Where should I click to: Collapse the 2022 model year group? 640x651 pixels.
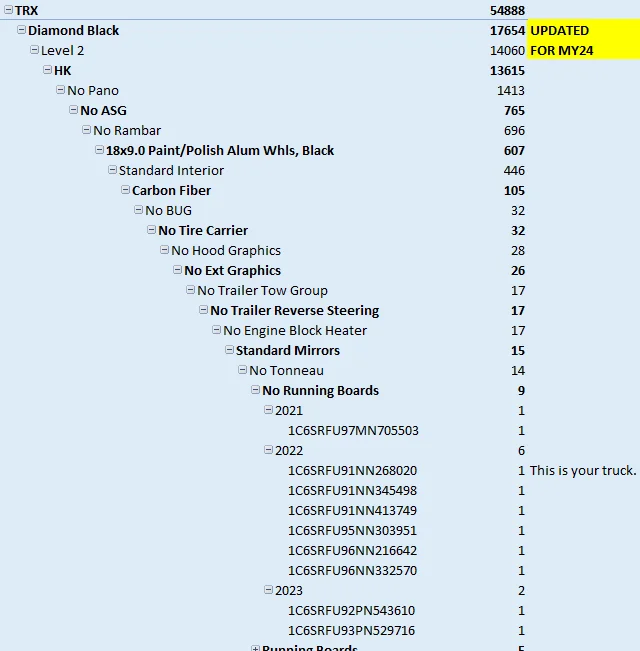click(x=269, y=450)
